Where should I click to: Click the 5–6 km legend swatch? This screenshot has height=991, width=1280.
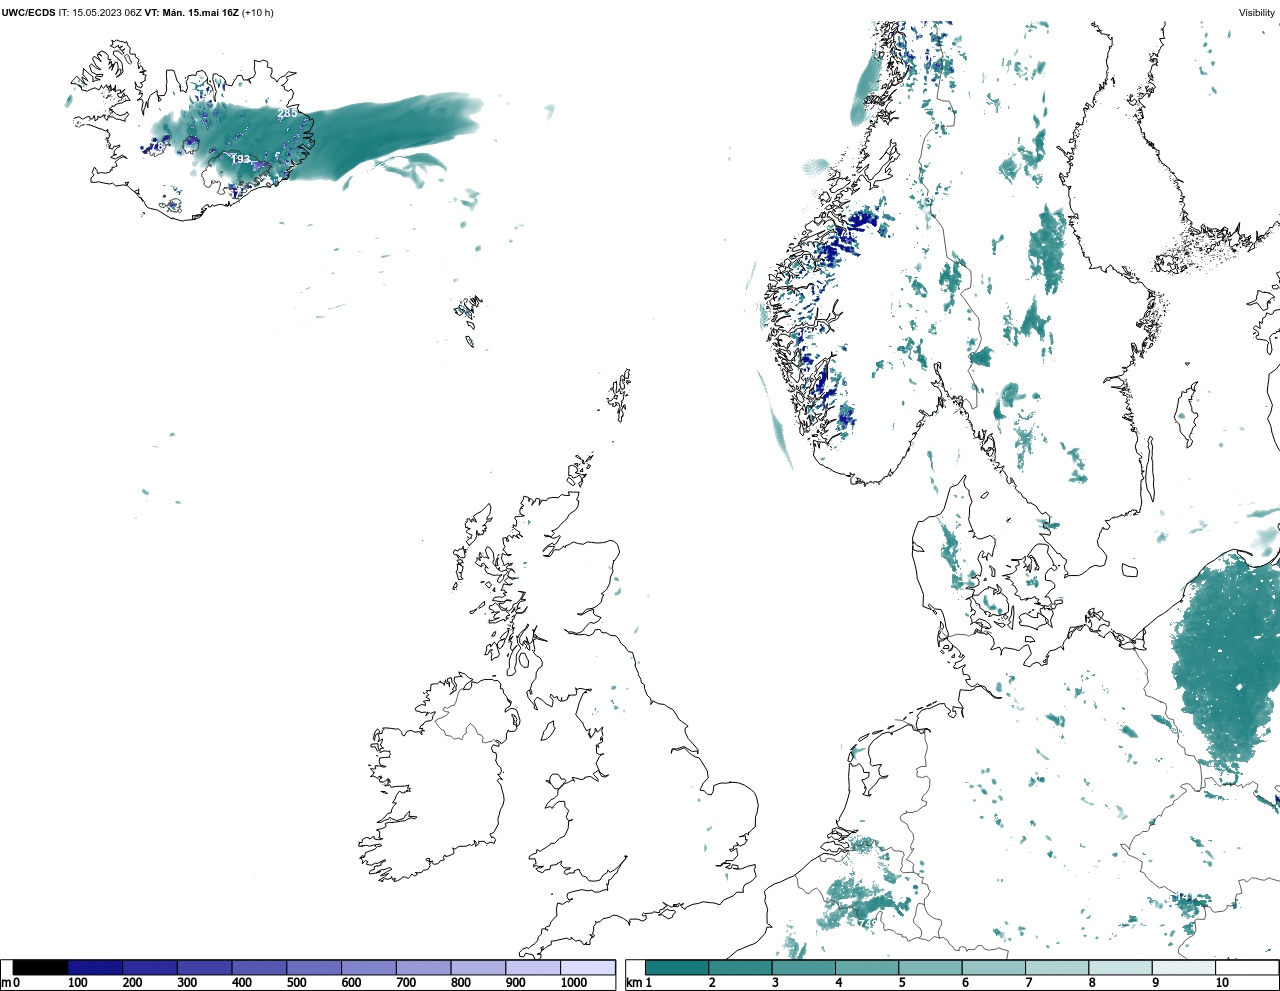(931, 967)
